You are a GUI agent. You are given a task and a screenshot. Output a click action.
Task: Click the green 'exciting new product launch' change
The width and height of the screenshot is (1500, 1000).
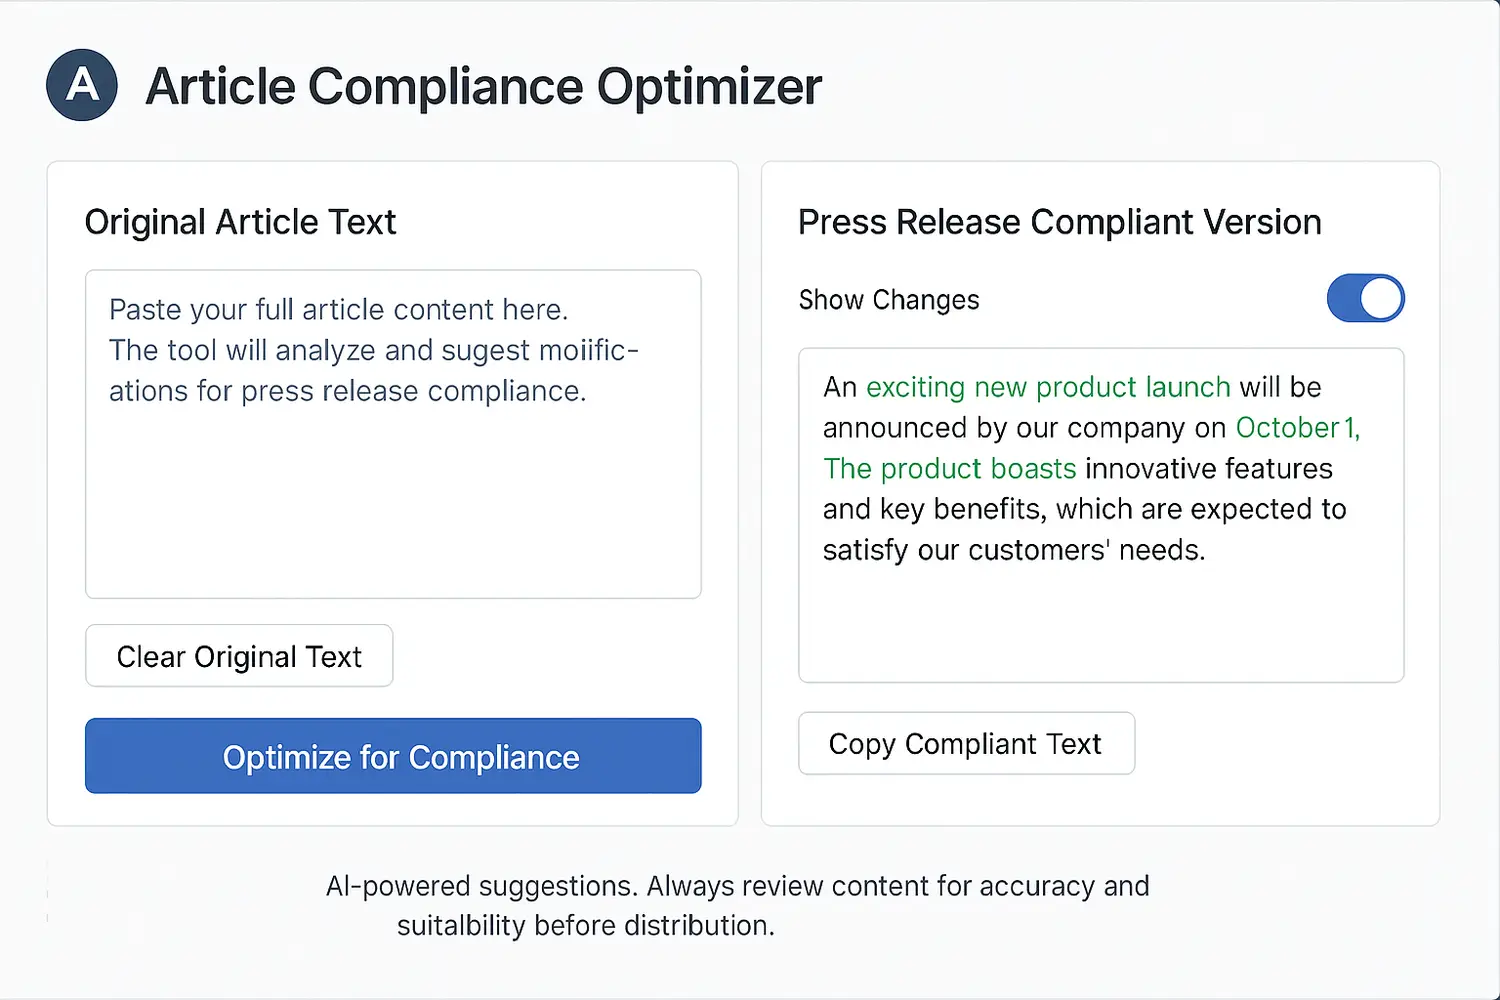point(1048,387)
